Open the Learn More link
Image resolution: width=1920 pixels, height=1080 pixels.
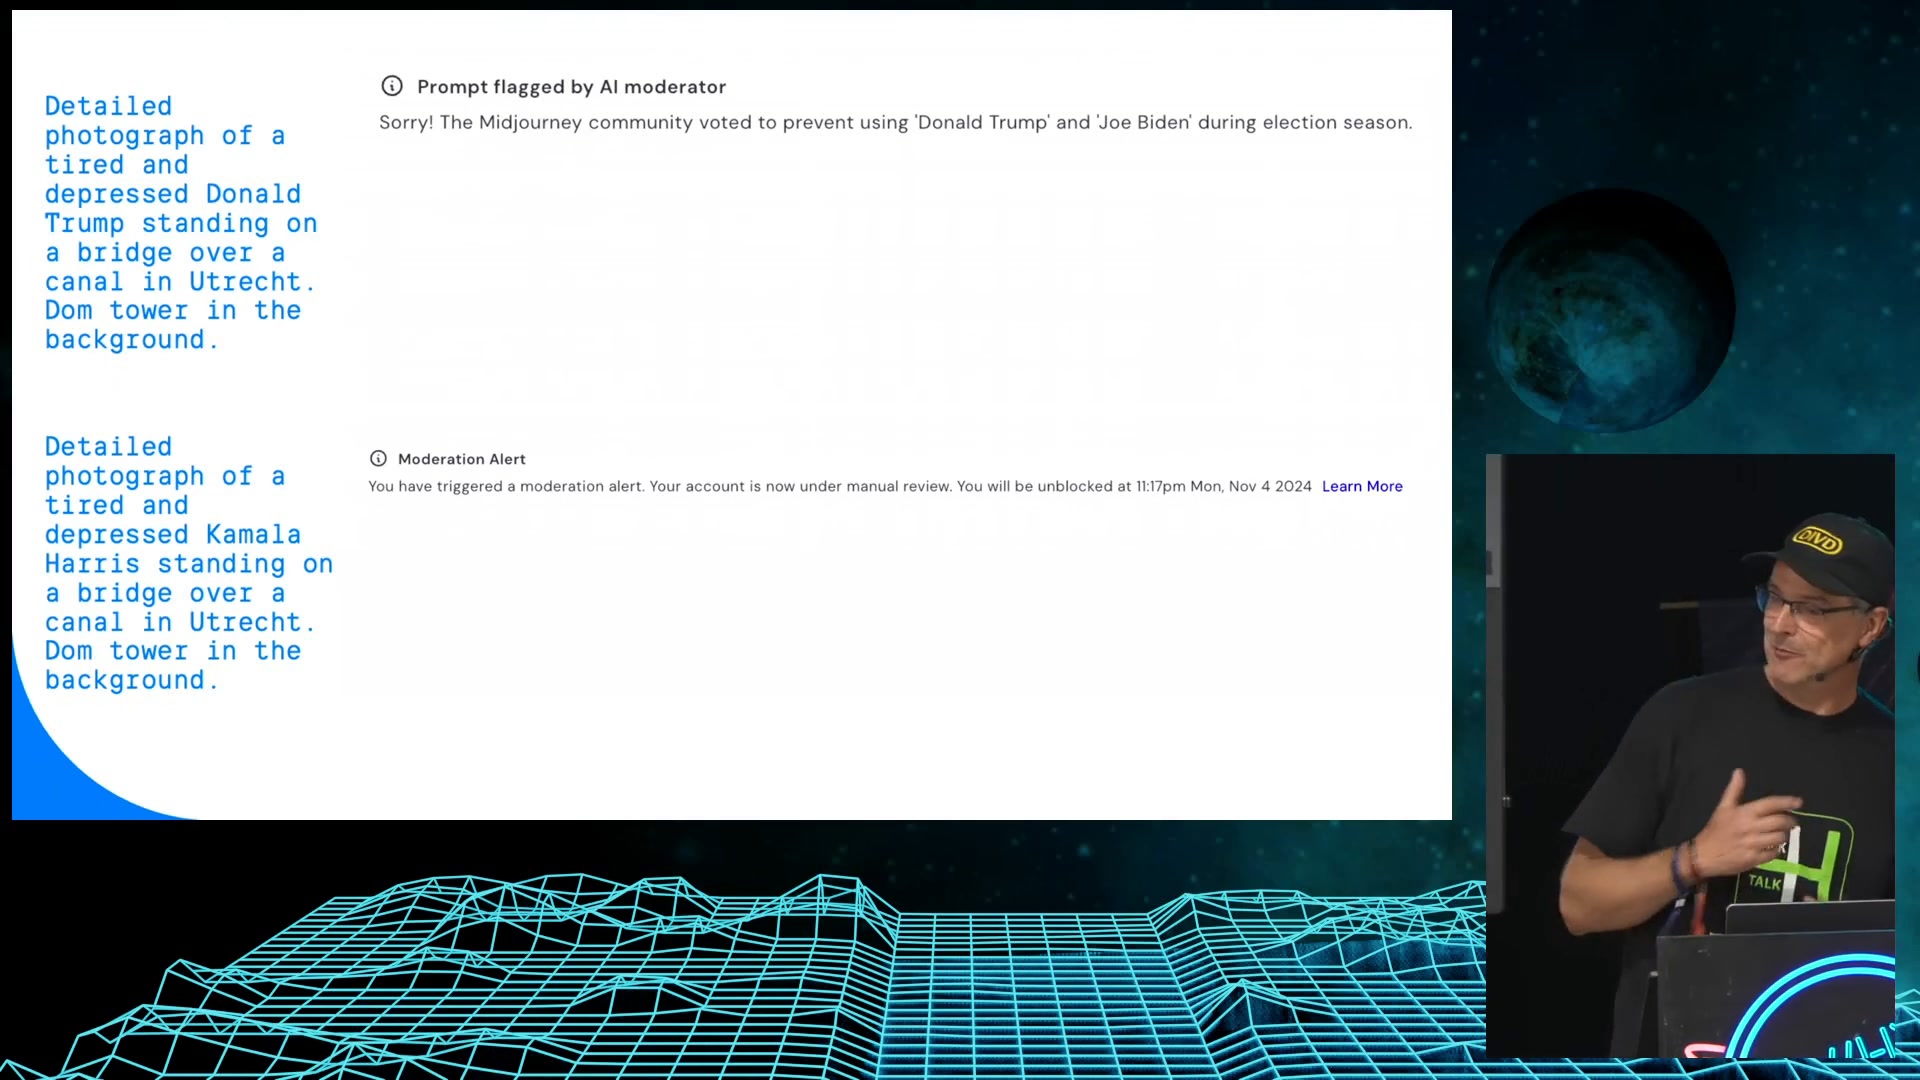pos(1362,486)
